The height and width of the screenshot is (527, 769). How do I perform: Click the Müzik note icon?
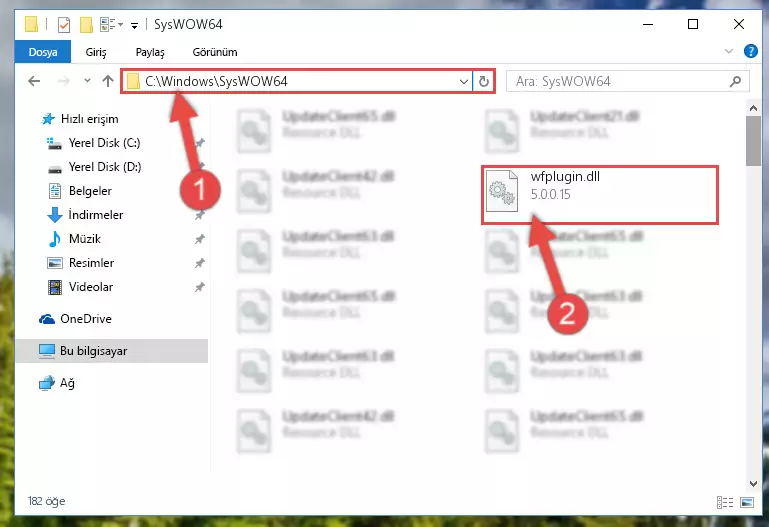[x=54, y=239]
